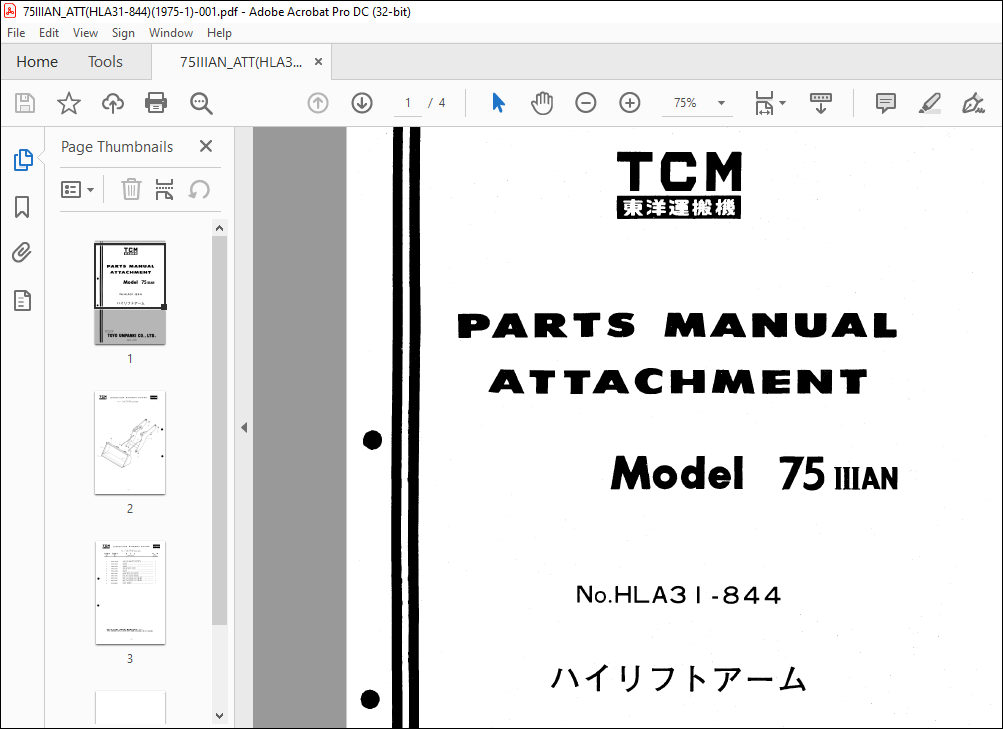Screen dimensions: 1003x729
Task: Zoom in with plus icon
Action: [x=630, y=103]
